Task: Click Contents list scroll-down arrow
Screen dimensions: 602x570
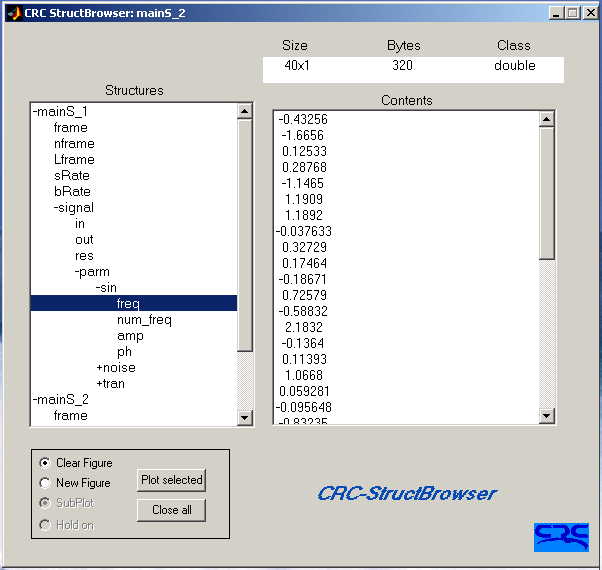Action: [x=546, y=415]
